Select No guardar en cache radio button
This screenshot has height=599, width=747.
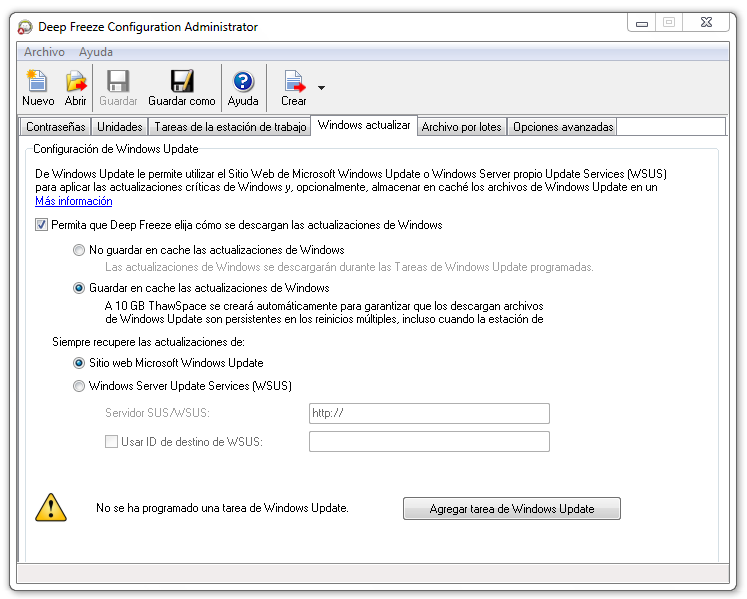[x=79, y=250]
